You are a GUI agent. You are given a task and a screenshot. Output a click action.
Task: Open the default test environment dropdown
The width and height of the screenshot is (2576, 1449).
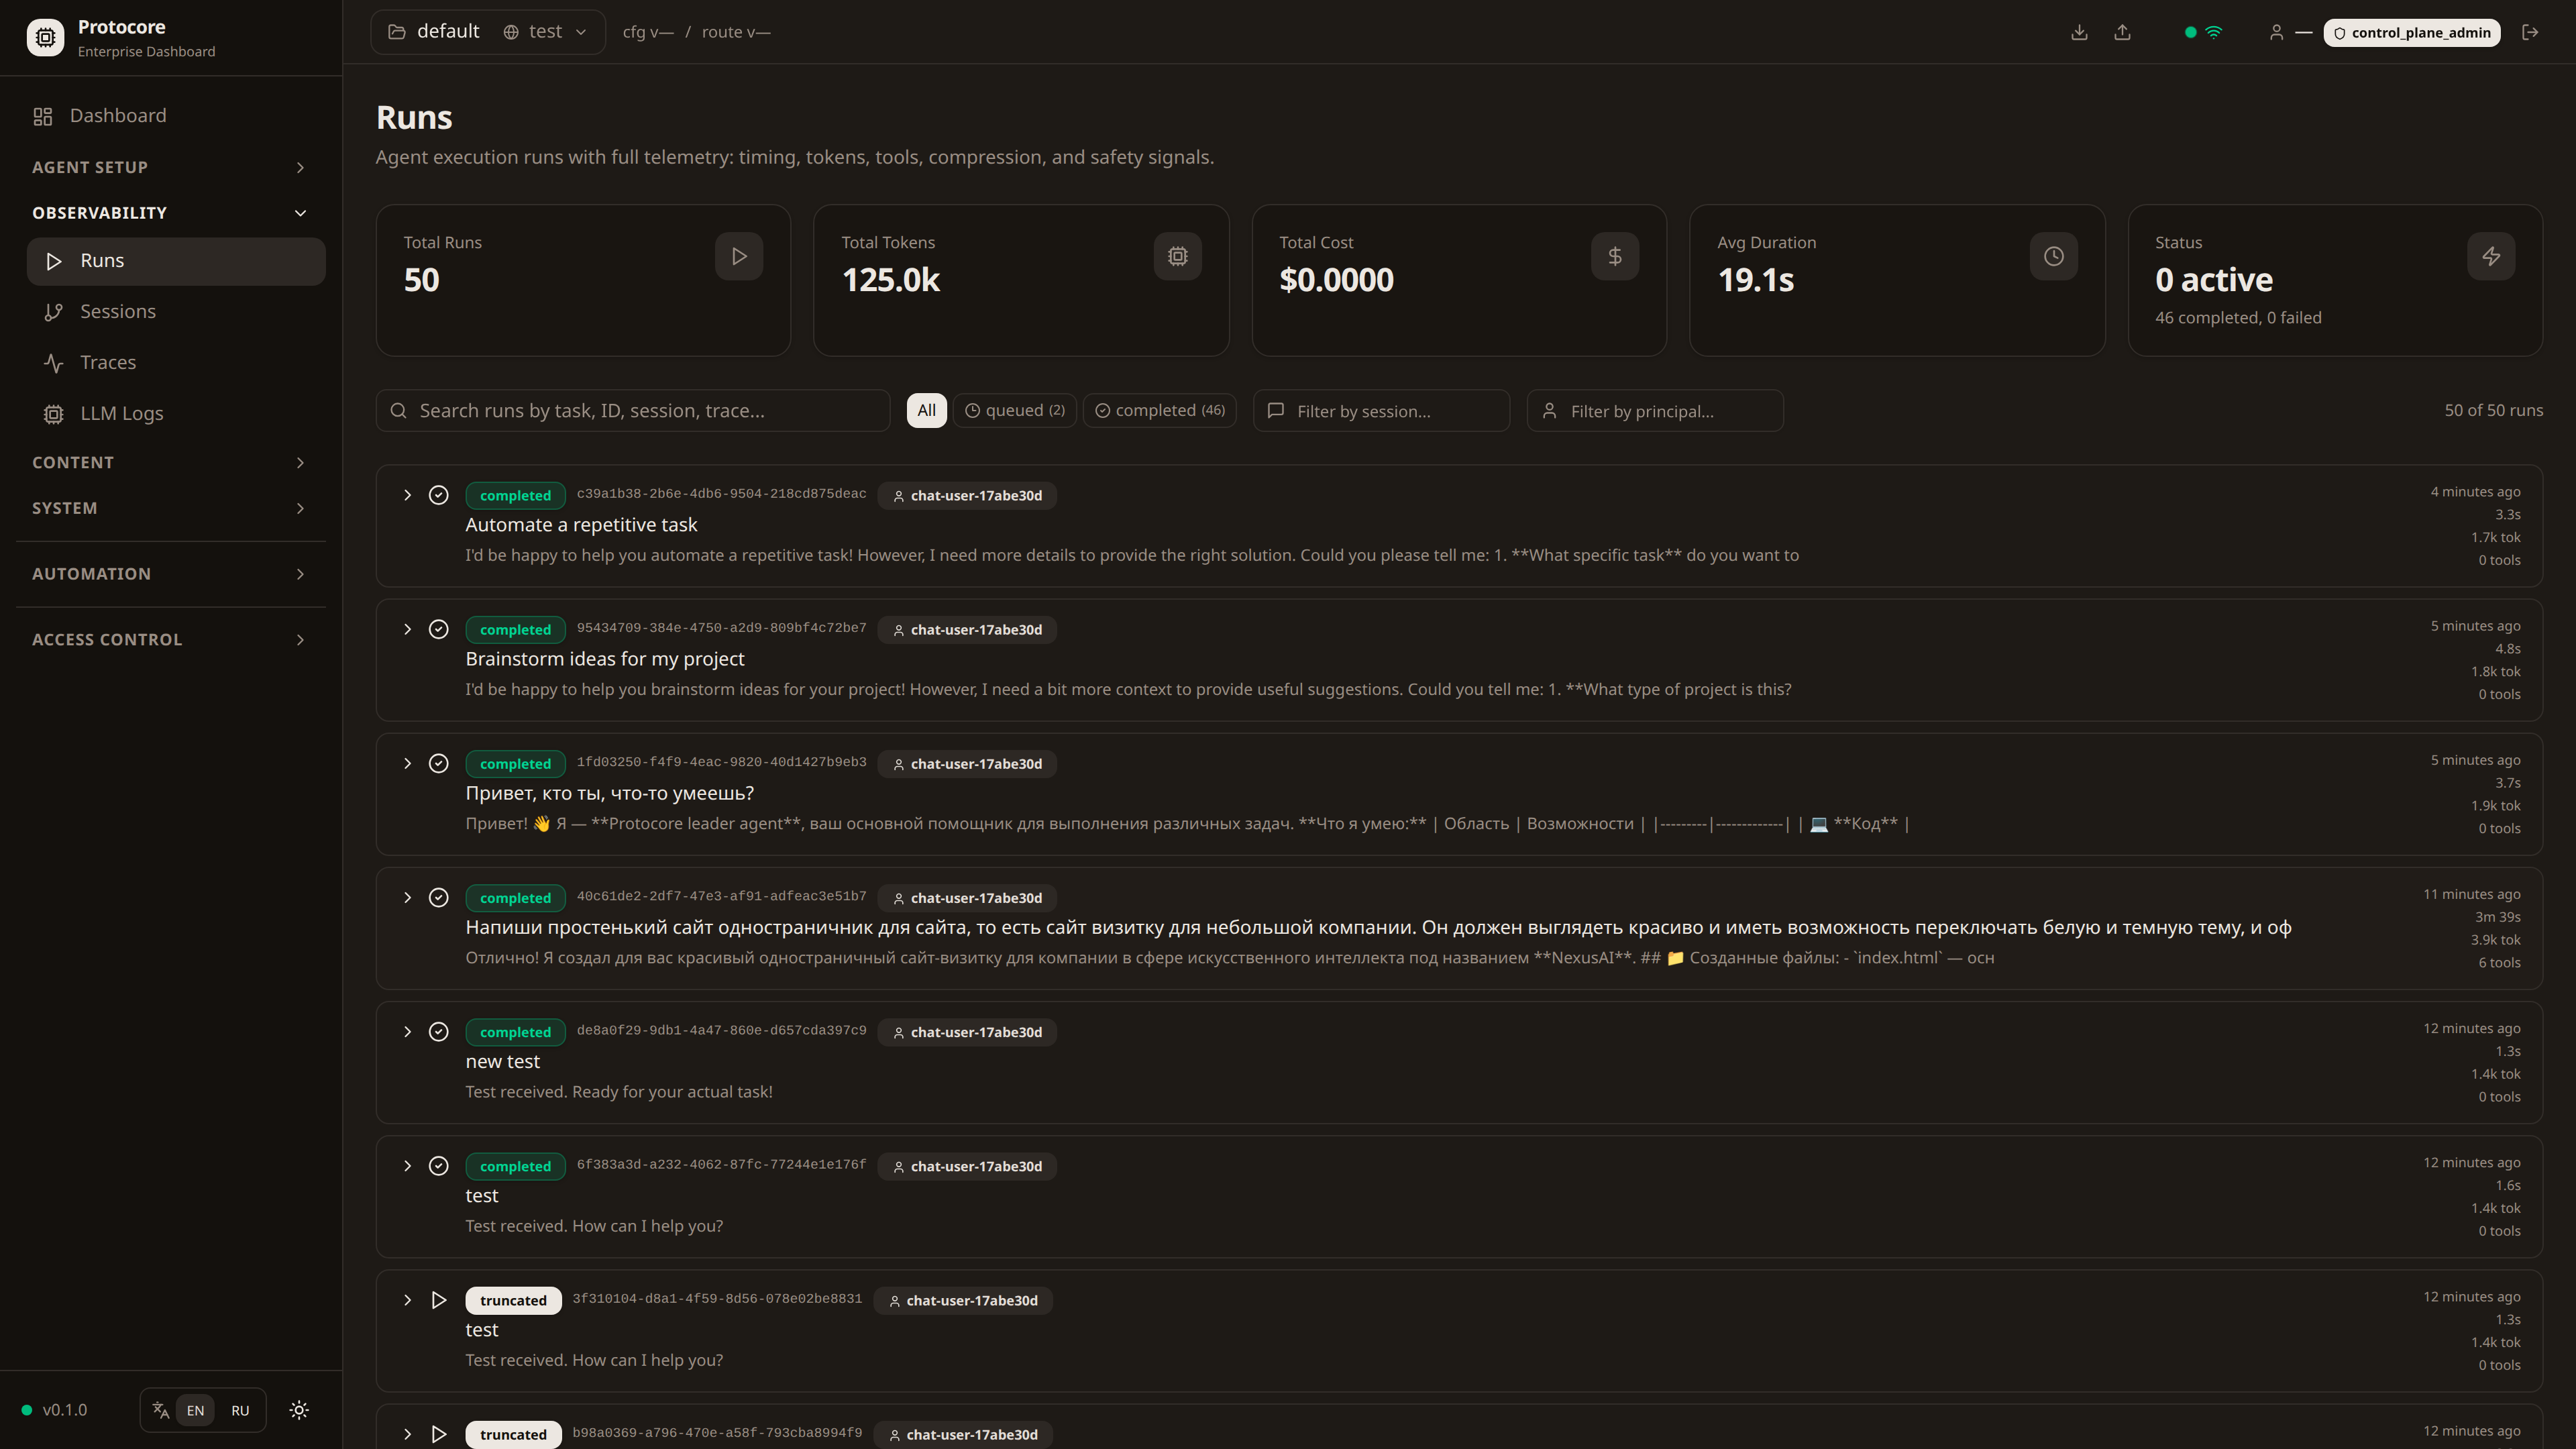click(487, 32)
